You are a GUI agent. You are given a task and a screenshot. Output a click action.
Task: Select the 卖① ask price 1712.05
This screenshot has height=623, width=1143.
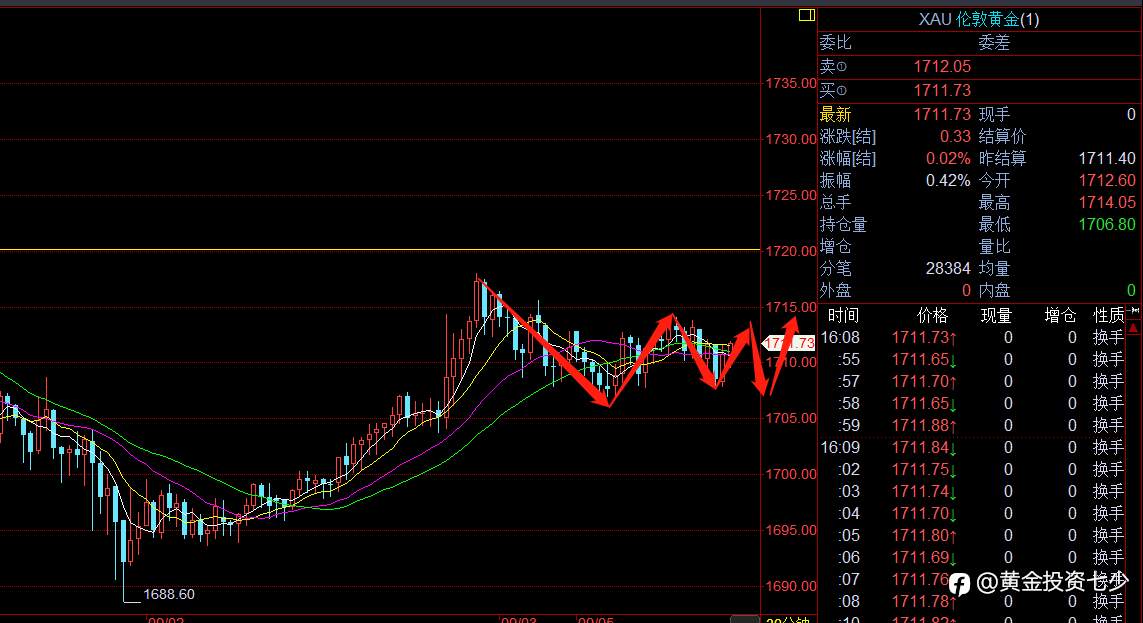pos(942,66)
